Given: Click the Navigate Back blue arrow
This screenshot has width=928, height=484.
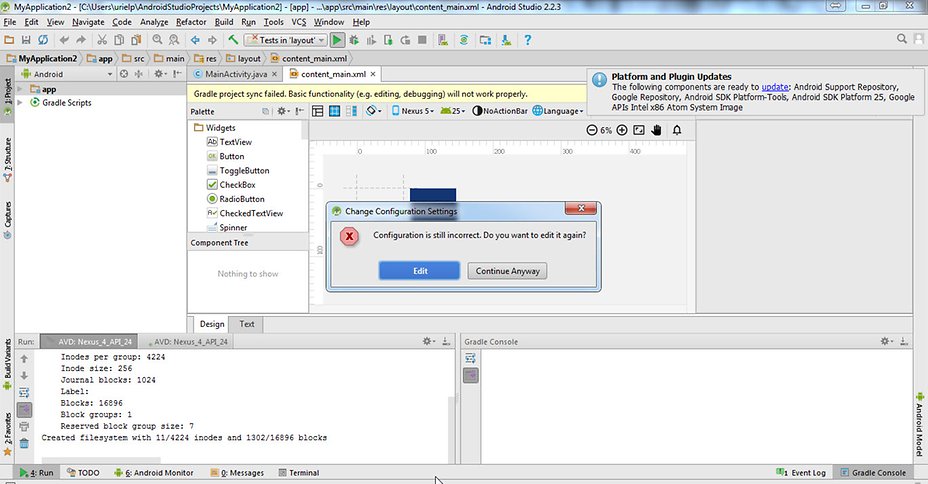Looking at the screenshot, I should (x=195, y=40).
